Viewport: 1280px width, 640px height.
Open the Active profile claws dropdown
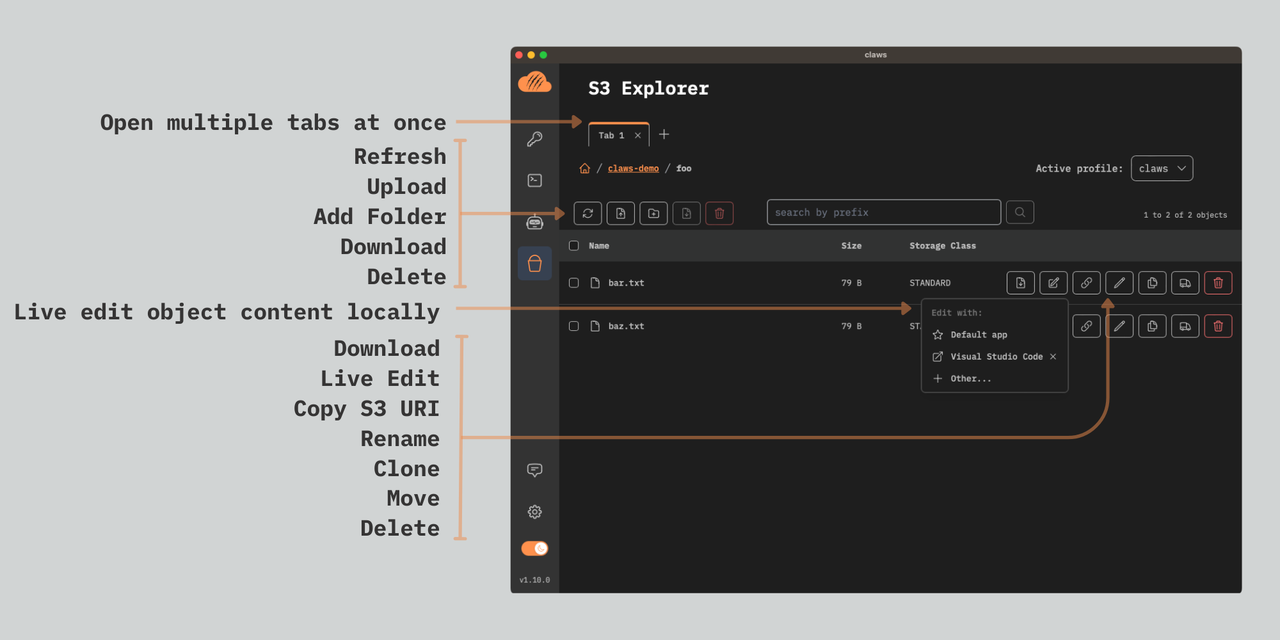click(1162, 168)
